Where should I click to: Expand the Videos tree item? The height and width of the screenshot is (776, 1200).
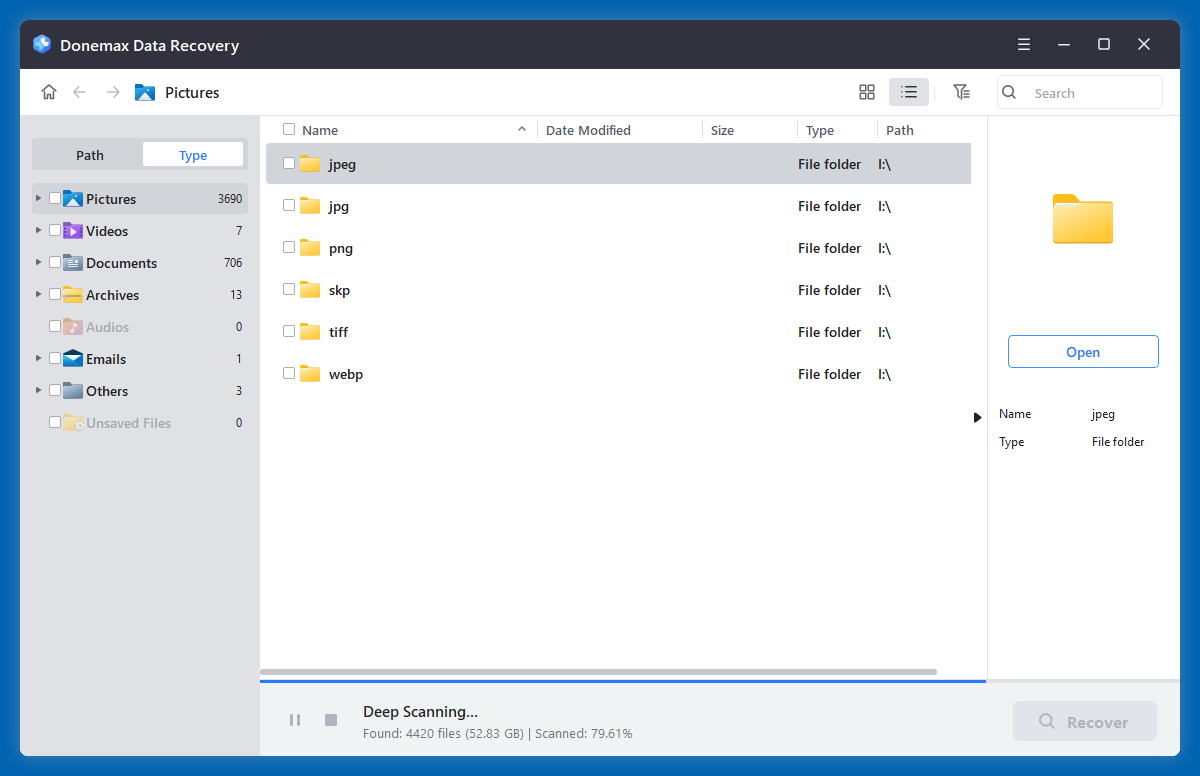point(38,230)
